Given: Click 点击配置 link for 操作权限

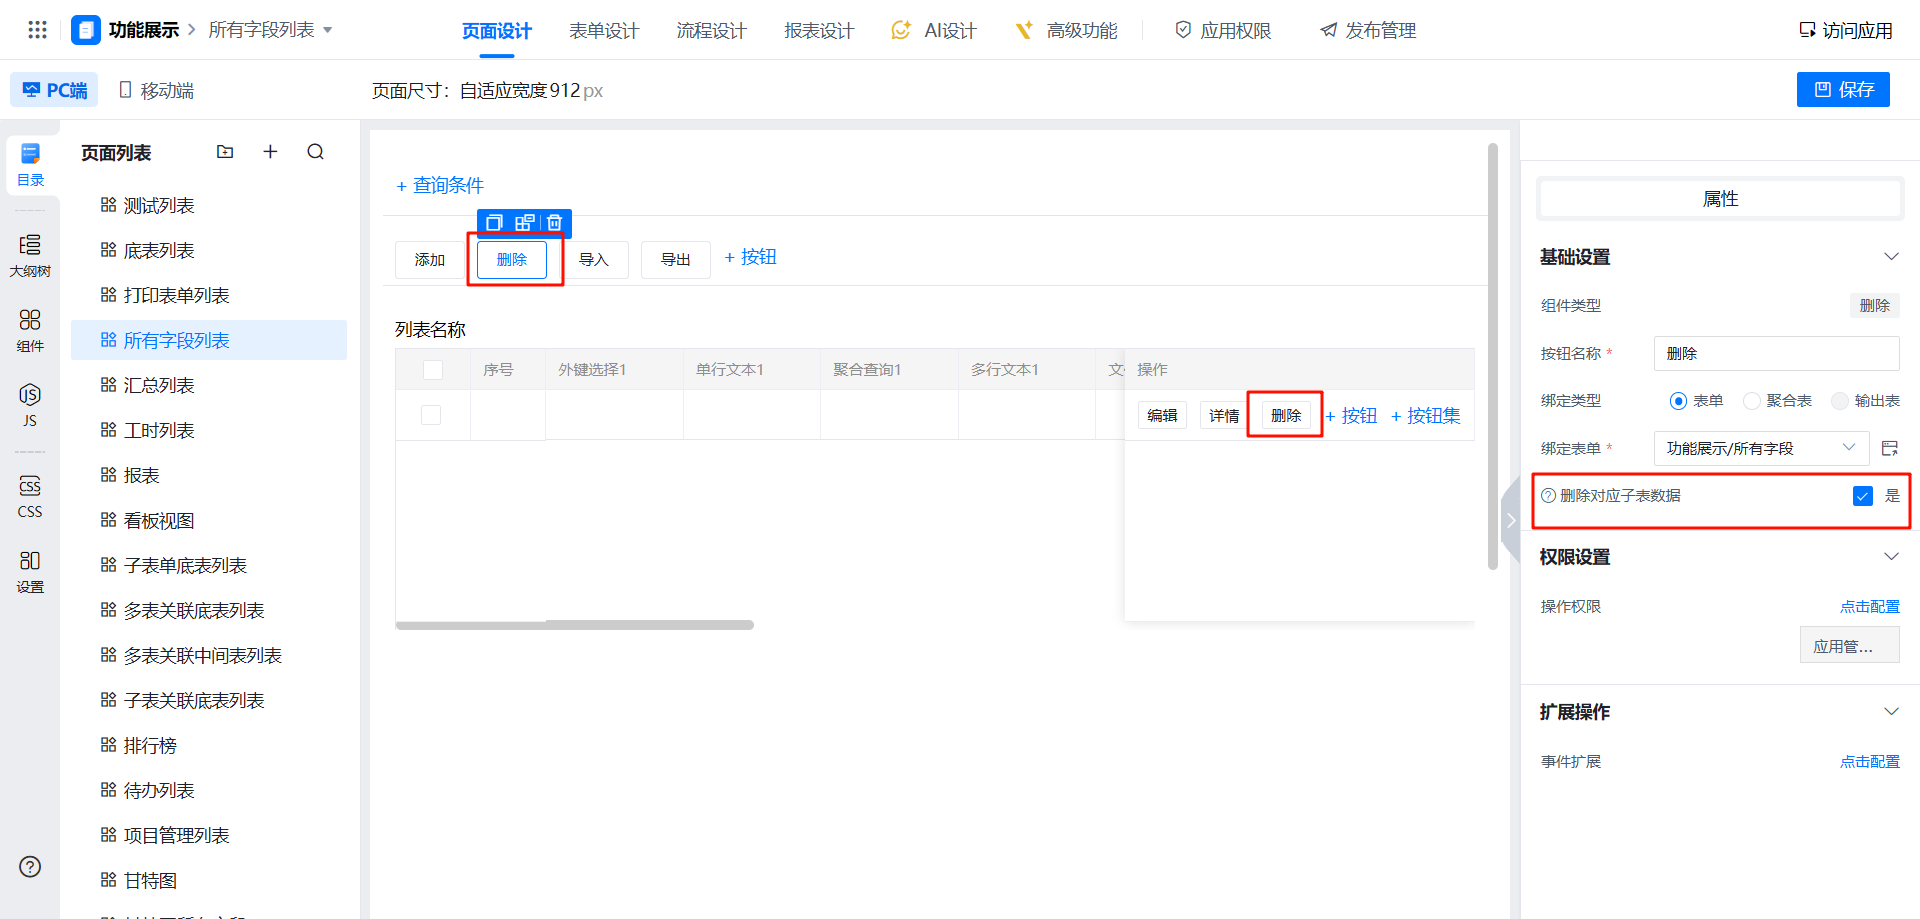Looking at the screenshot, I should [x=1869, y=607].
